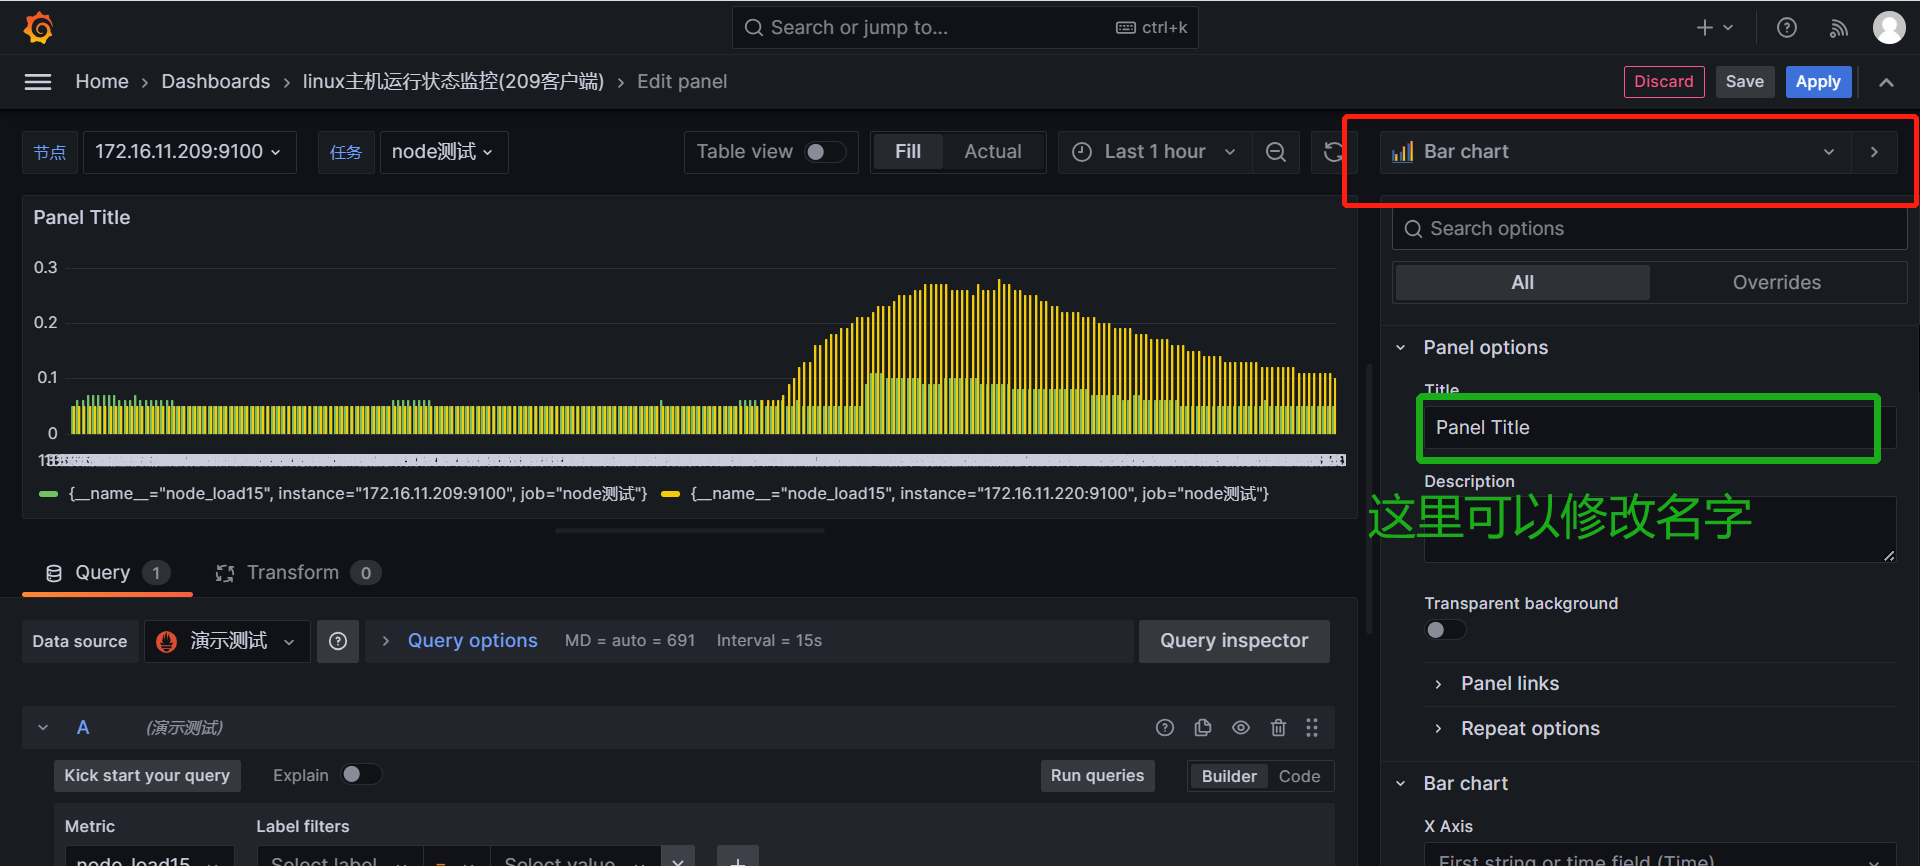Toggle the Explain switch
The width and height of the screenshot is (1920, 866).
tap(361, 775)
